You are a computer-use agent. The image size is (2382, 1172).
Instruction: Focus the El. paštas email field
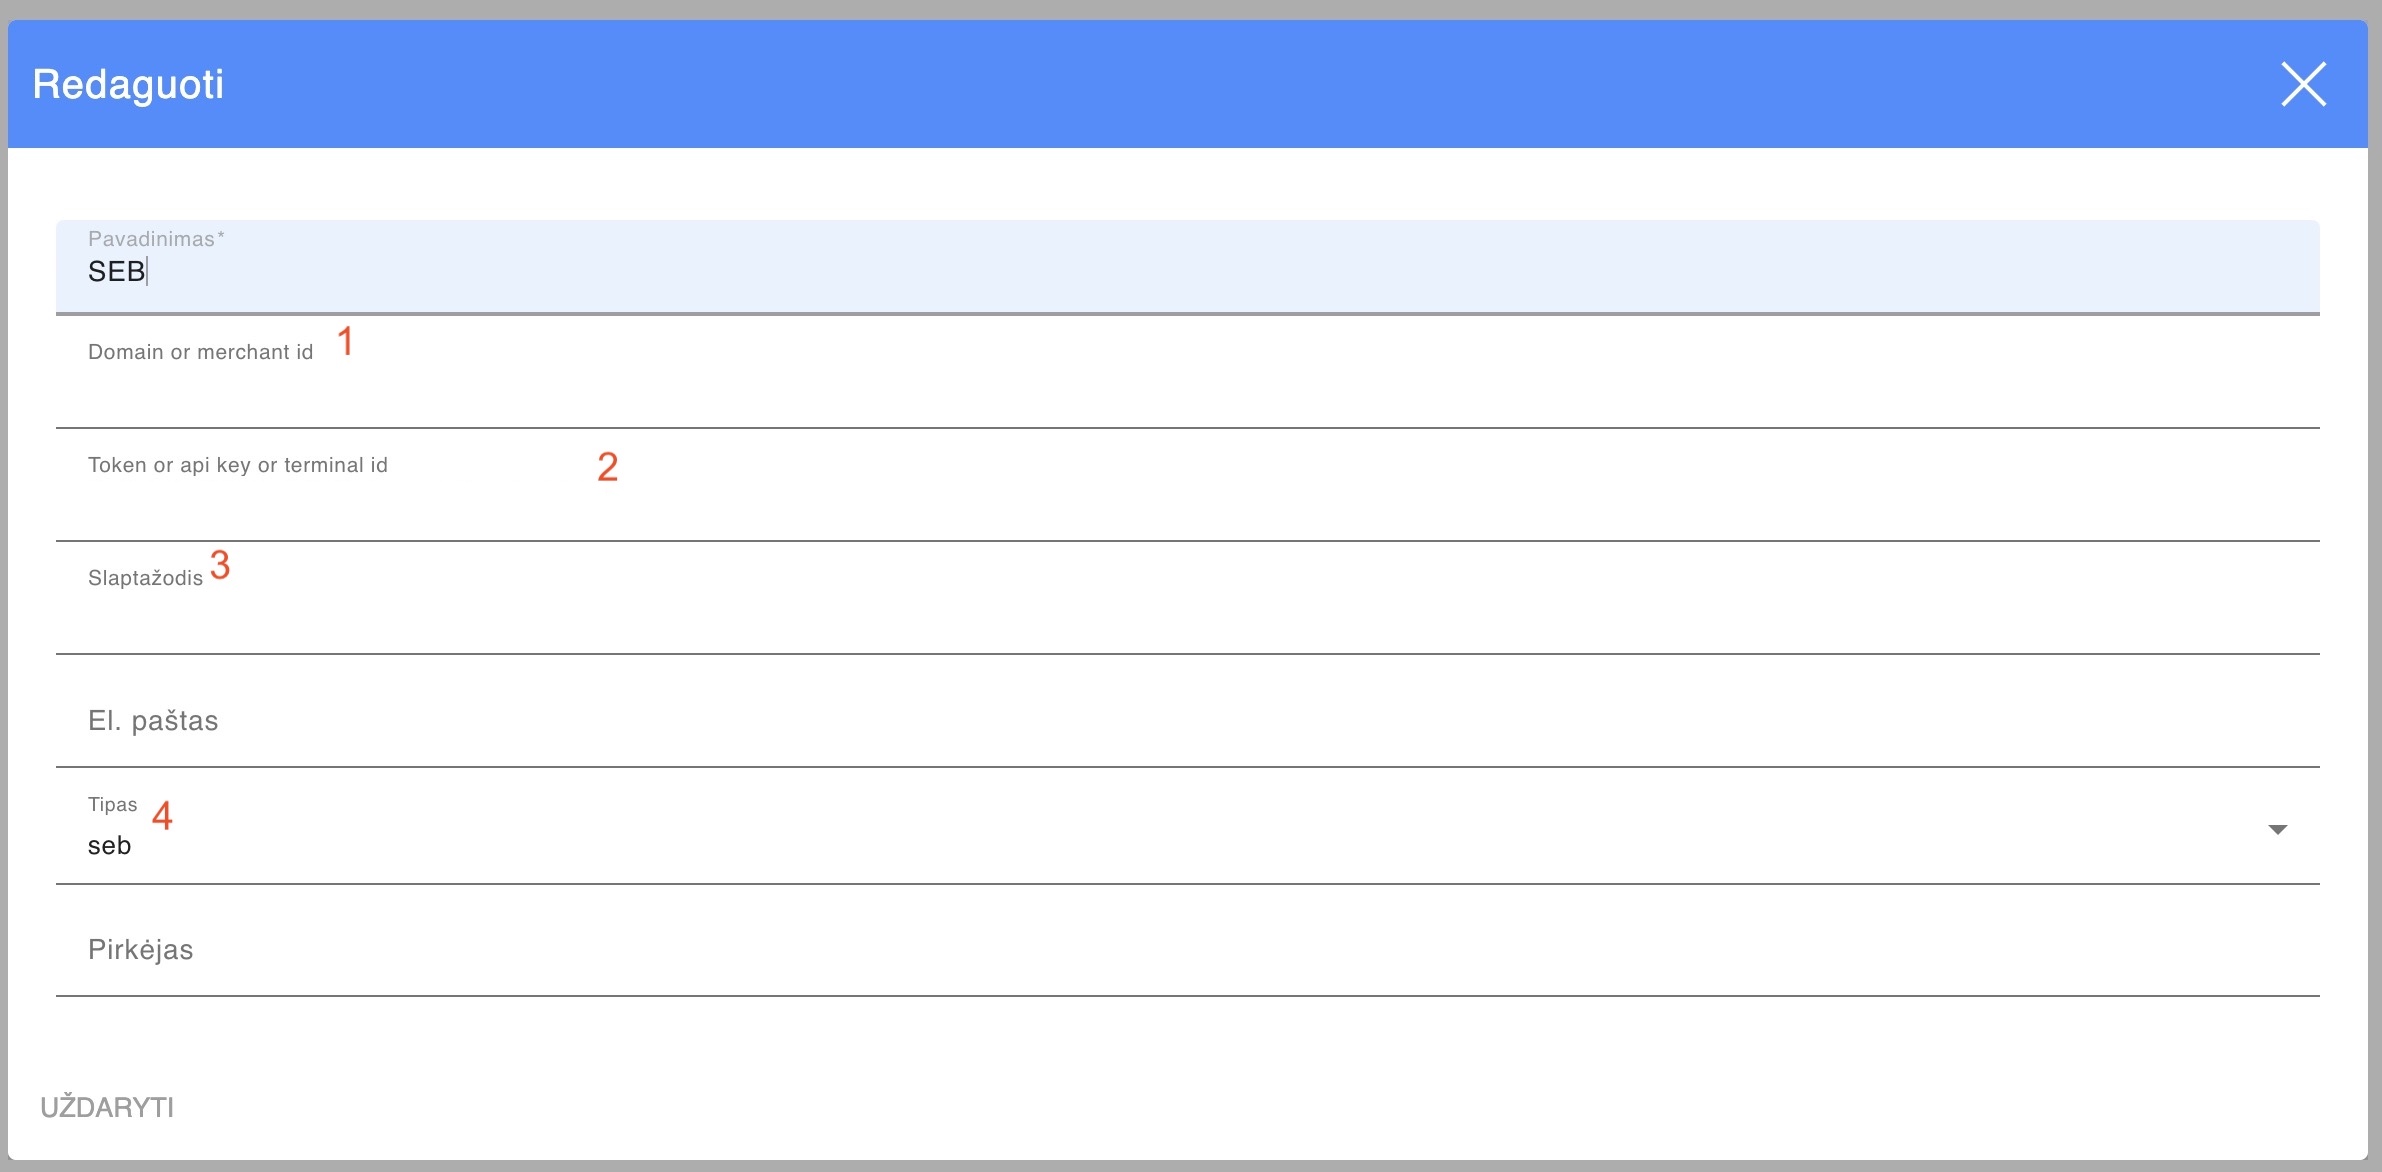point(1186,722)
